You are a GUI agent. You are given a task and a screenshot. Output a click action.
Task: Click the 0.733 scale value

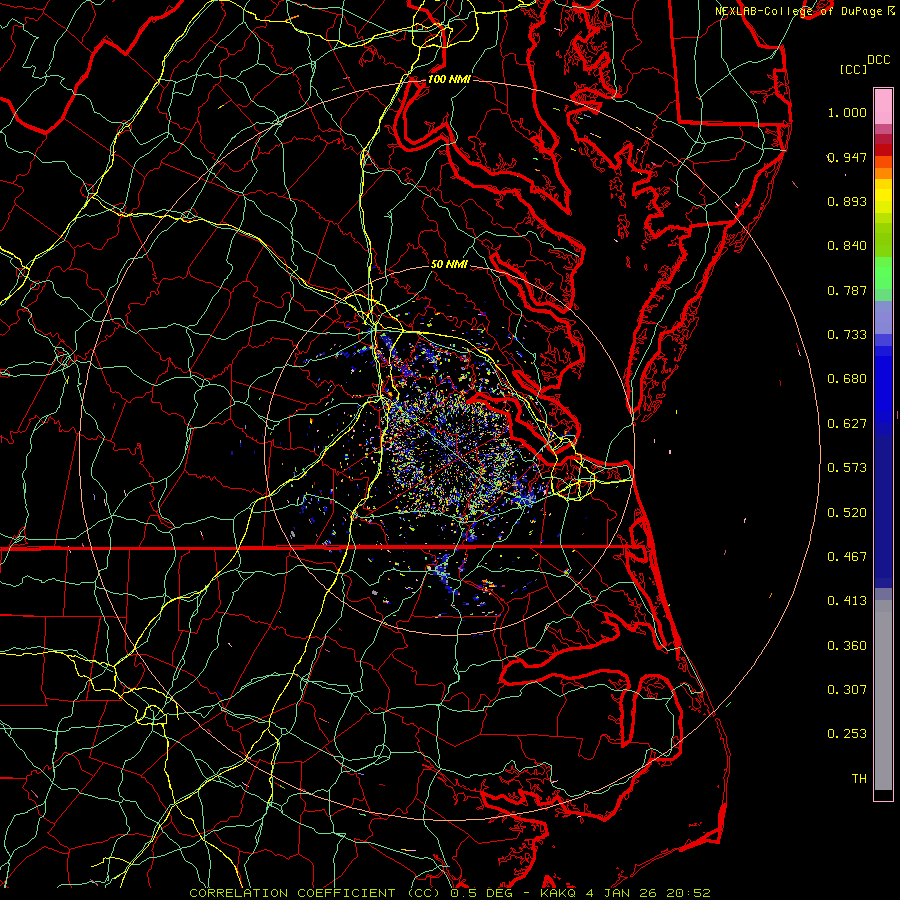[x=847, y=335]
